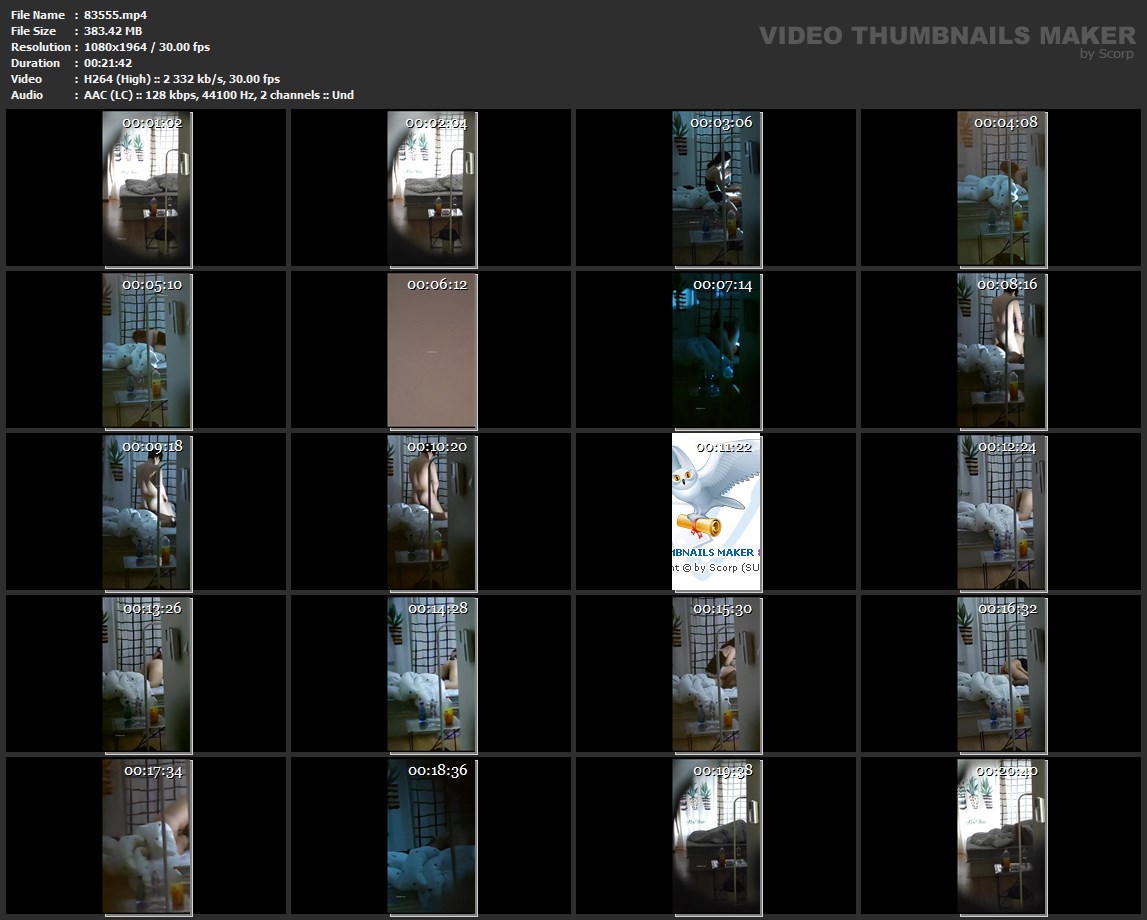Click the owl logo frame at 00:11:22

click(x=716, y=512)
